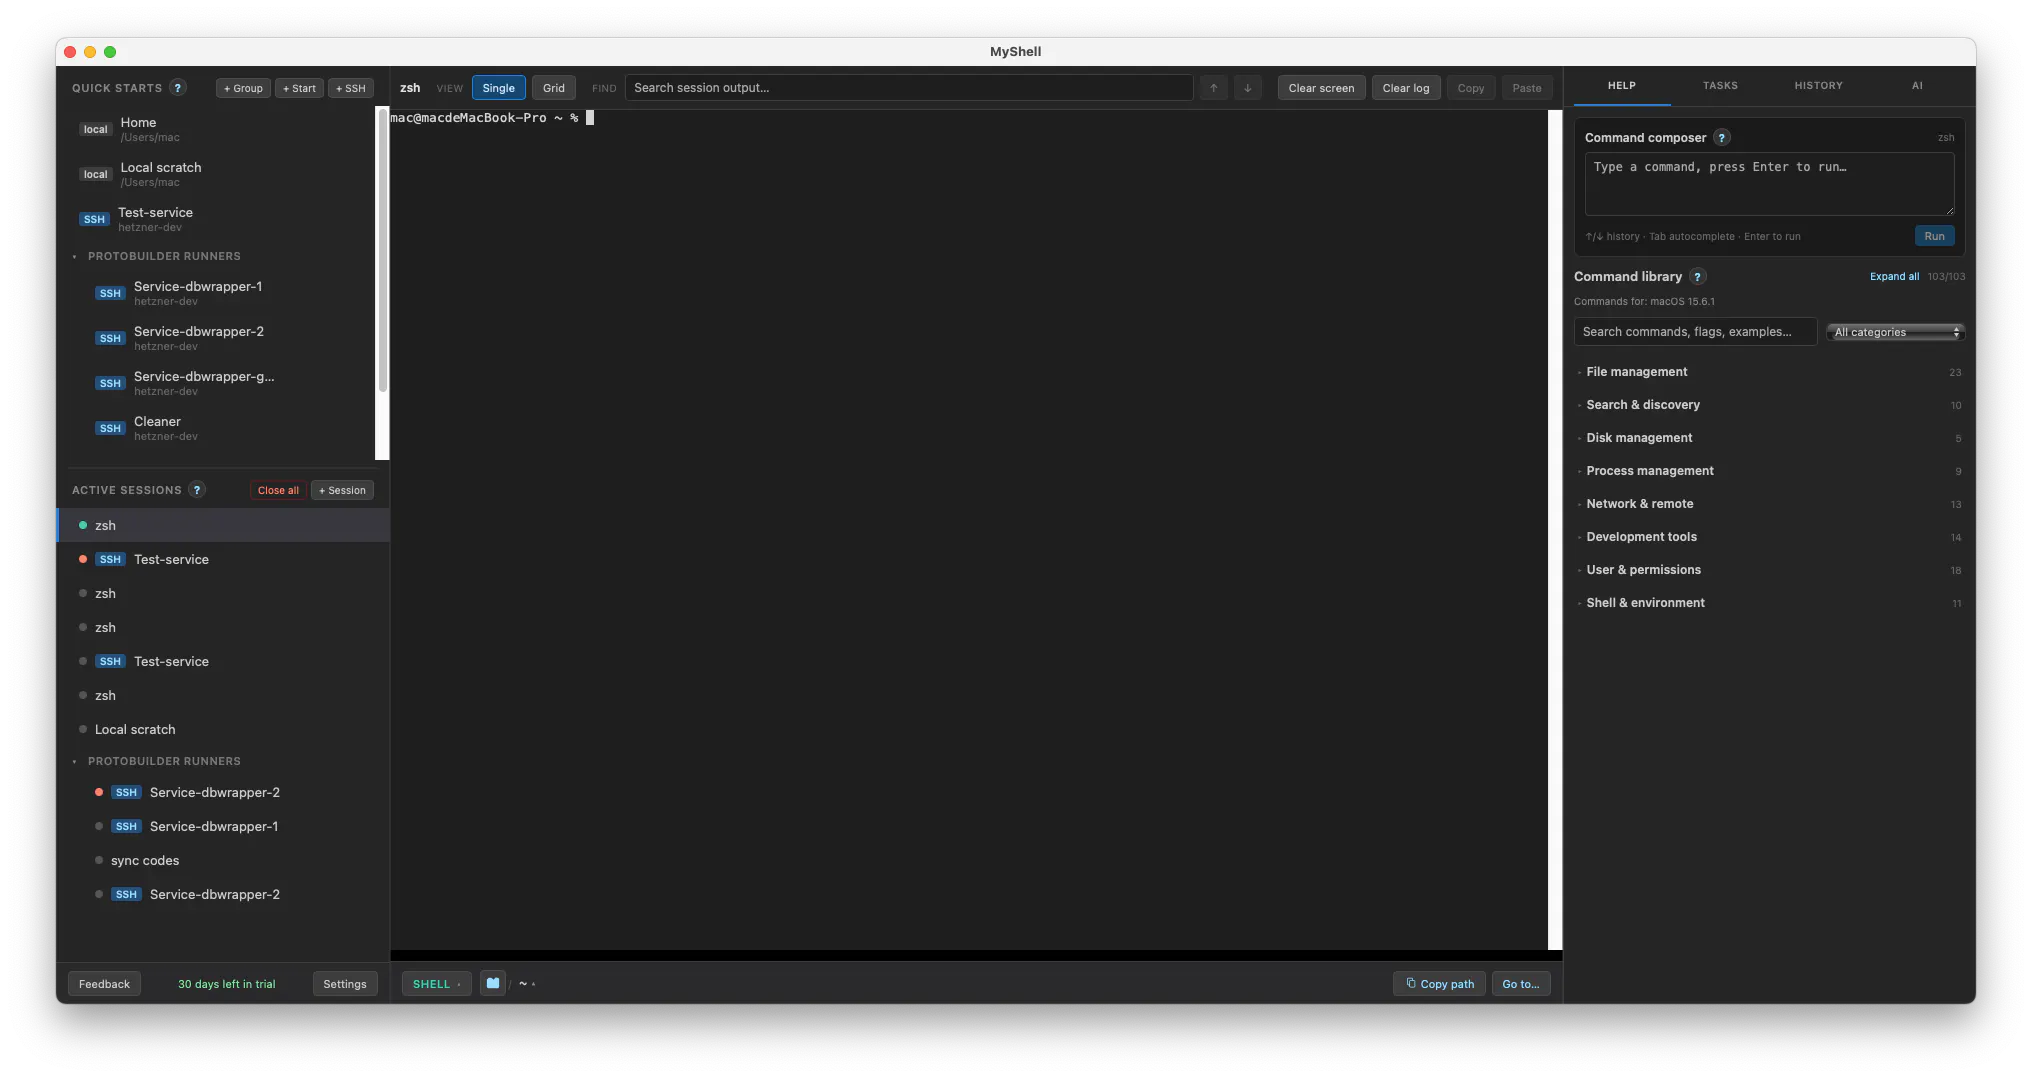Select the local badge next to Local scratch quick start

[96, 175]
